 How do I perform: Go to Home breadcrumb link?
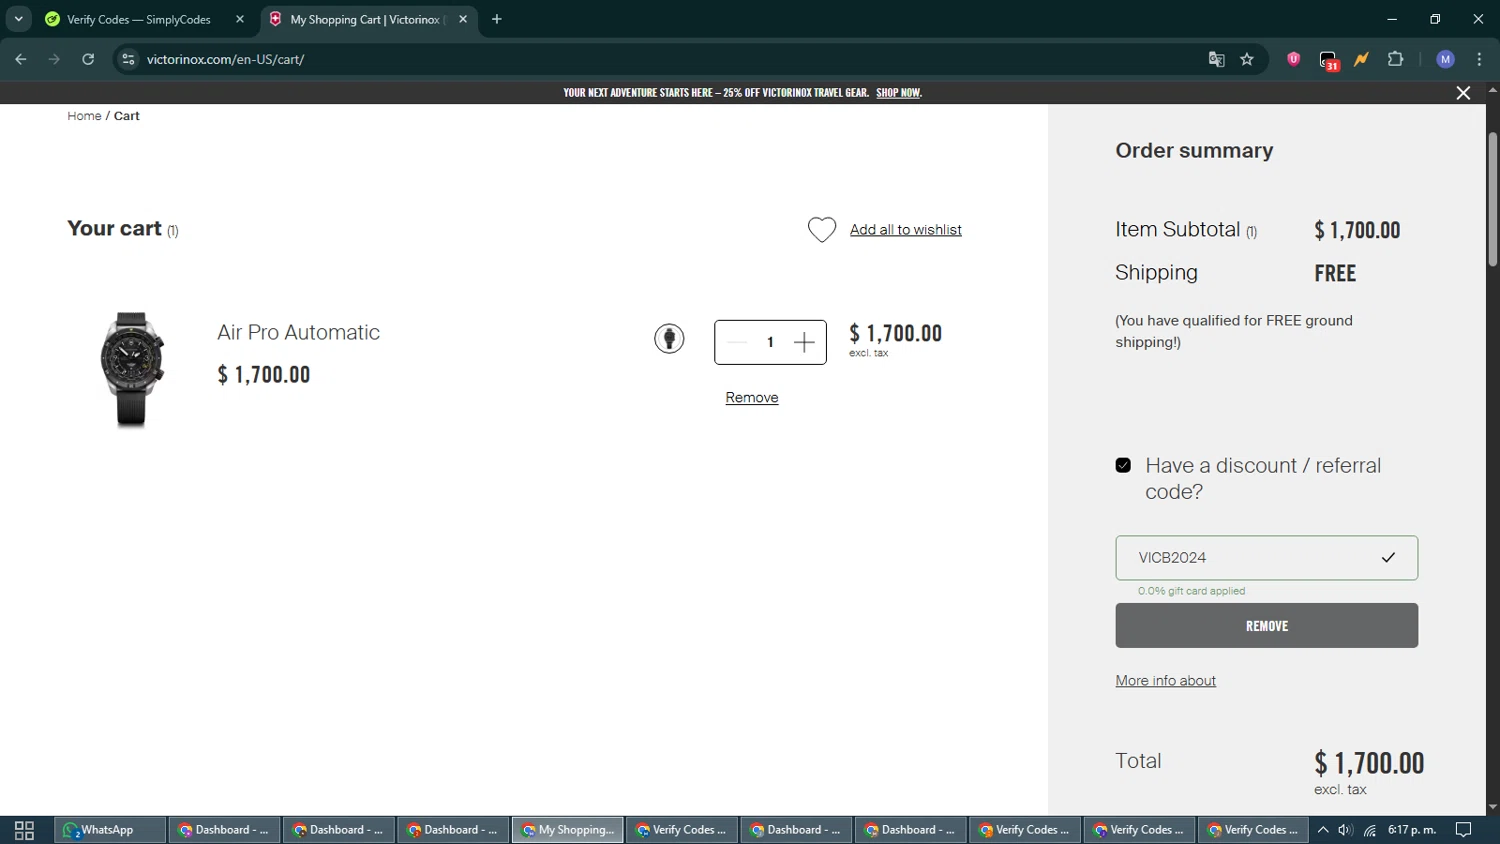[x=84, y=116]
